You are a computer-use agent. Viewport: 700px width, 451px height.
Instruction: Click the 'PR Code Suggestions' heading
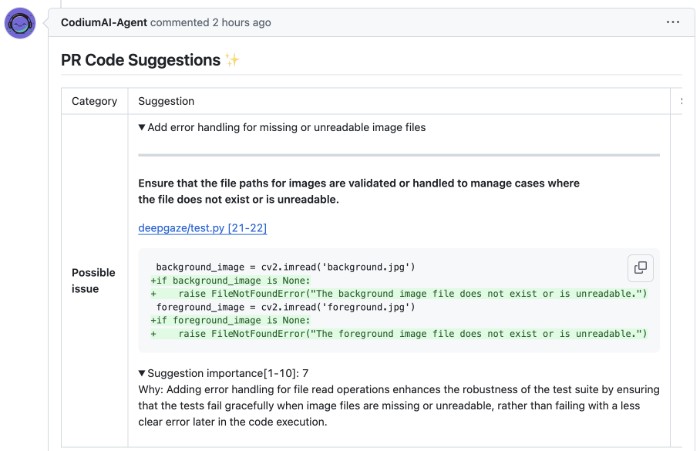[141, 60]
